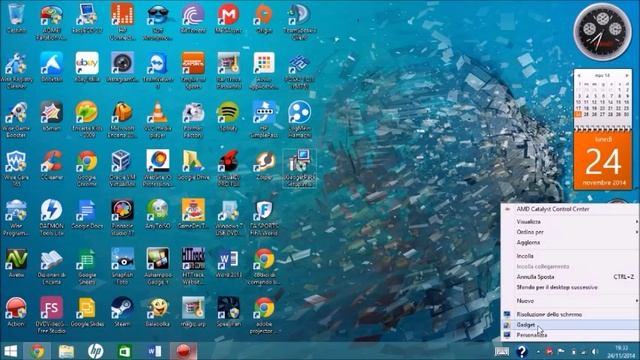The height and width of the screenshot is (360, 640).
Task: Open AMD Catalyst Control Center menu entry
Action: [570, 209]
